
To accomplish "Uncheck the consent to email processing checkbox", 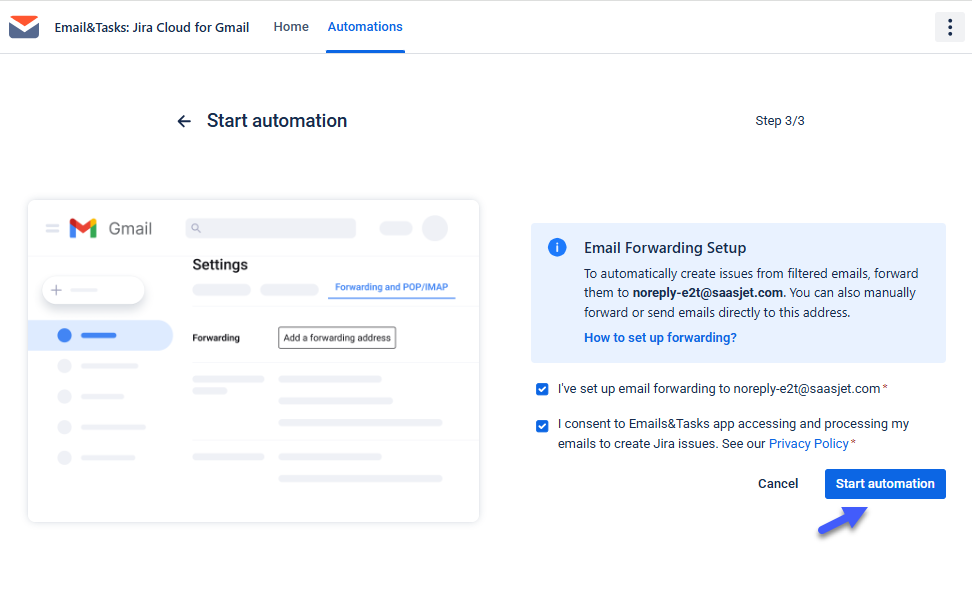I will [542, 425].
